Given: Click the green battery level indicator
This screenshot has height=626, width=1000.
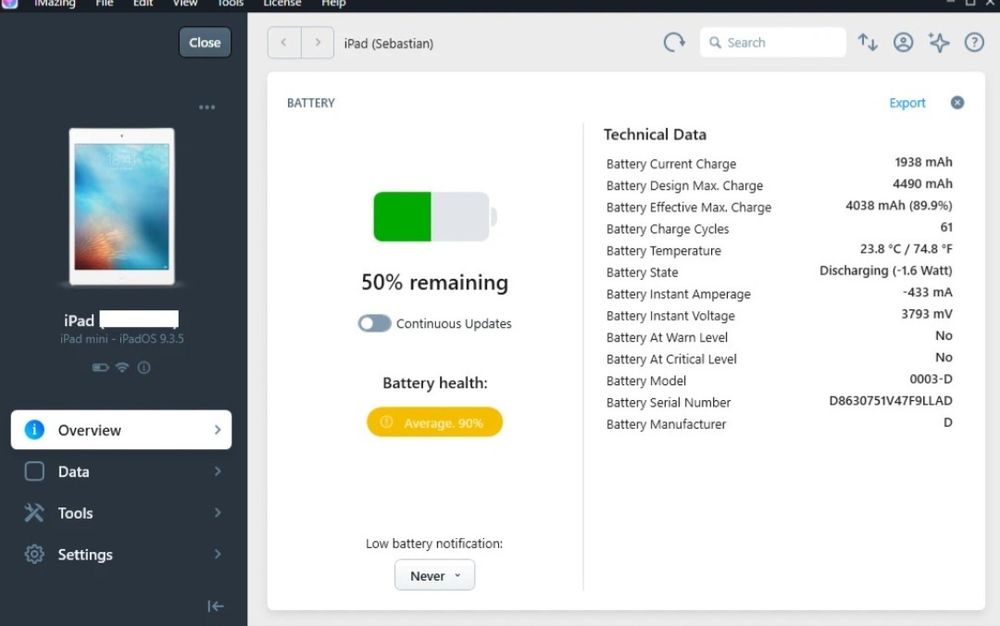Looking at the screenshot, I should point(402,217).
